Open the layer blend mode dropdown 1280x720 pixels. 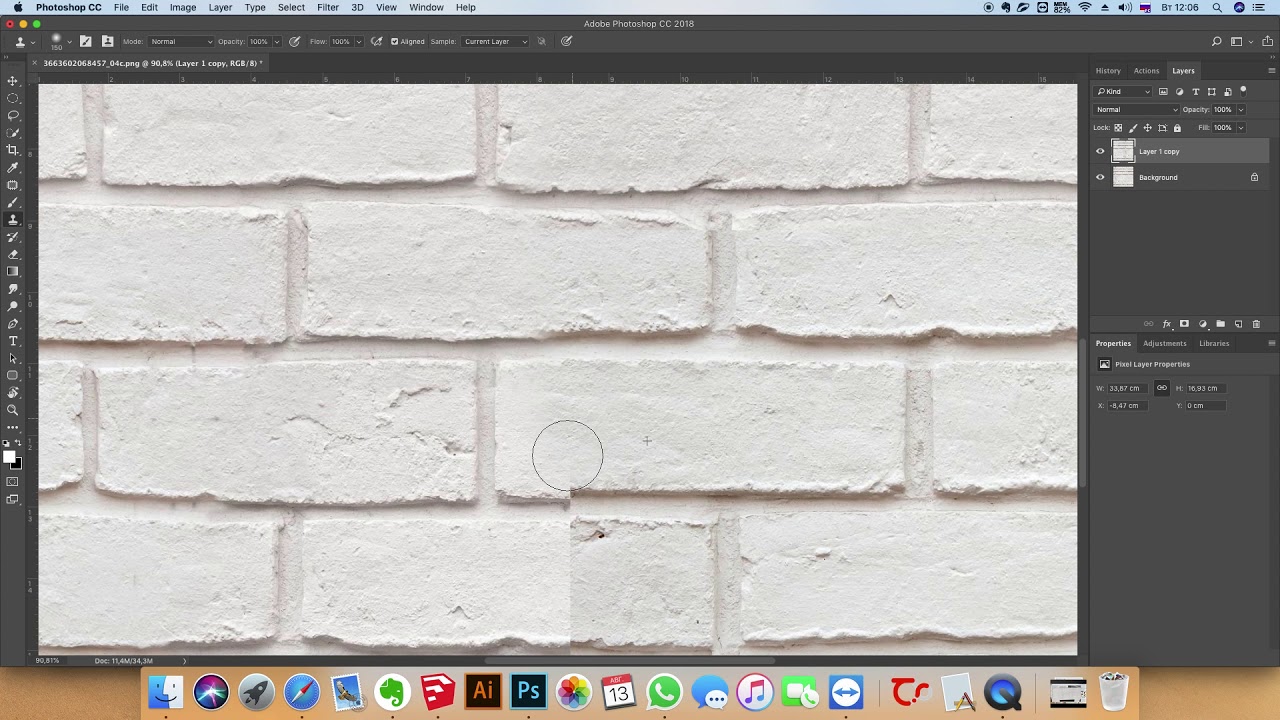(x=1137, y=109)
